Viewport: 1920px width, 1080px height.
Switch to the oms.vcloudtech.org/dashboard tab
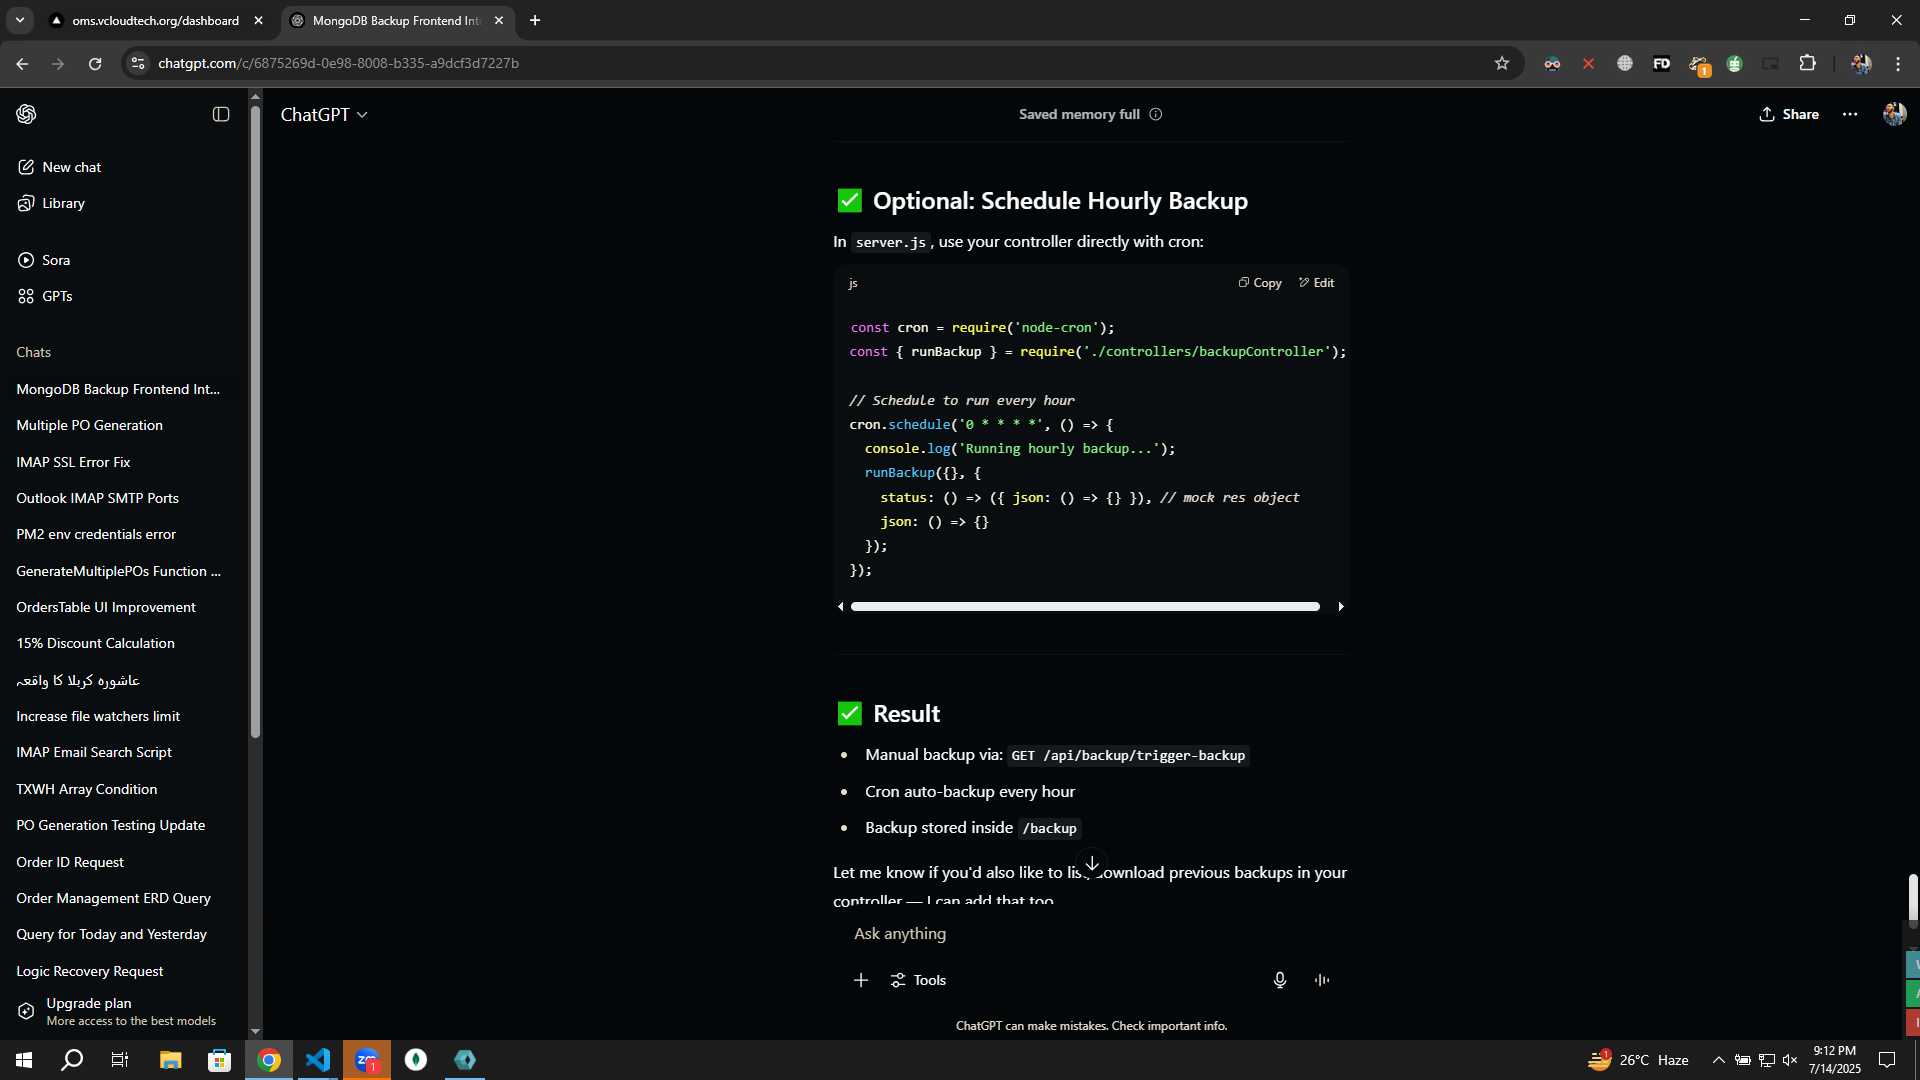pos(155,20)
